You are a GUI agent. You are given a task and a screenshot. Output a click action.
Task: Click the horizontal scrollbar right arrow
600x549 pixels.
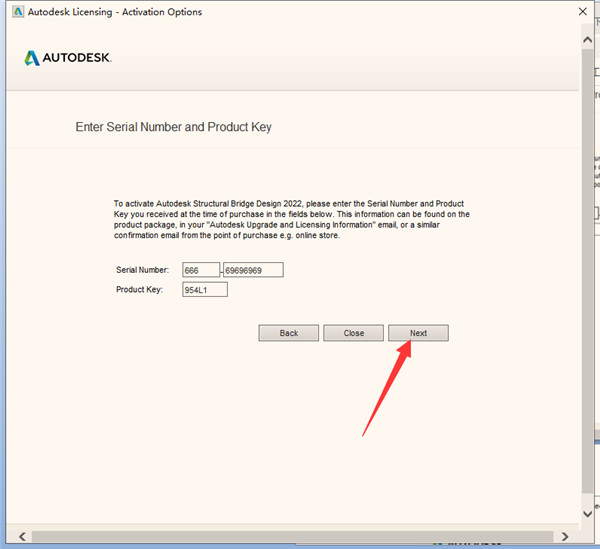(x=565, y=536)
